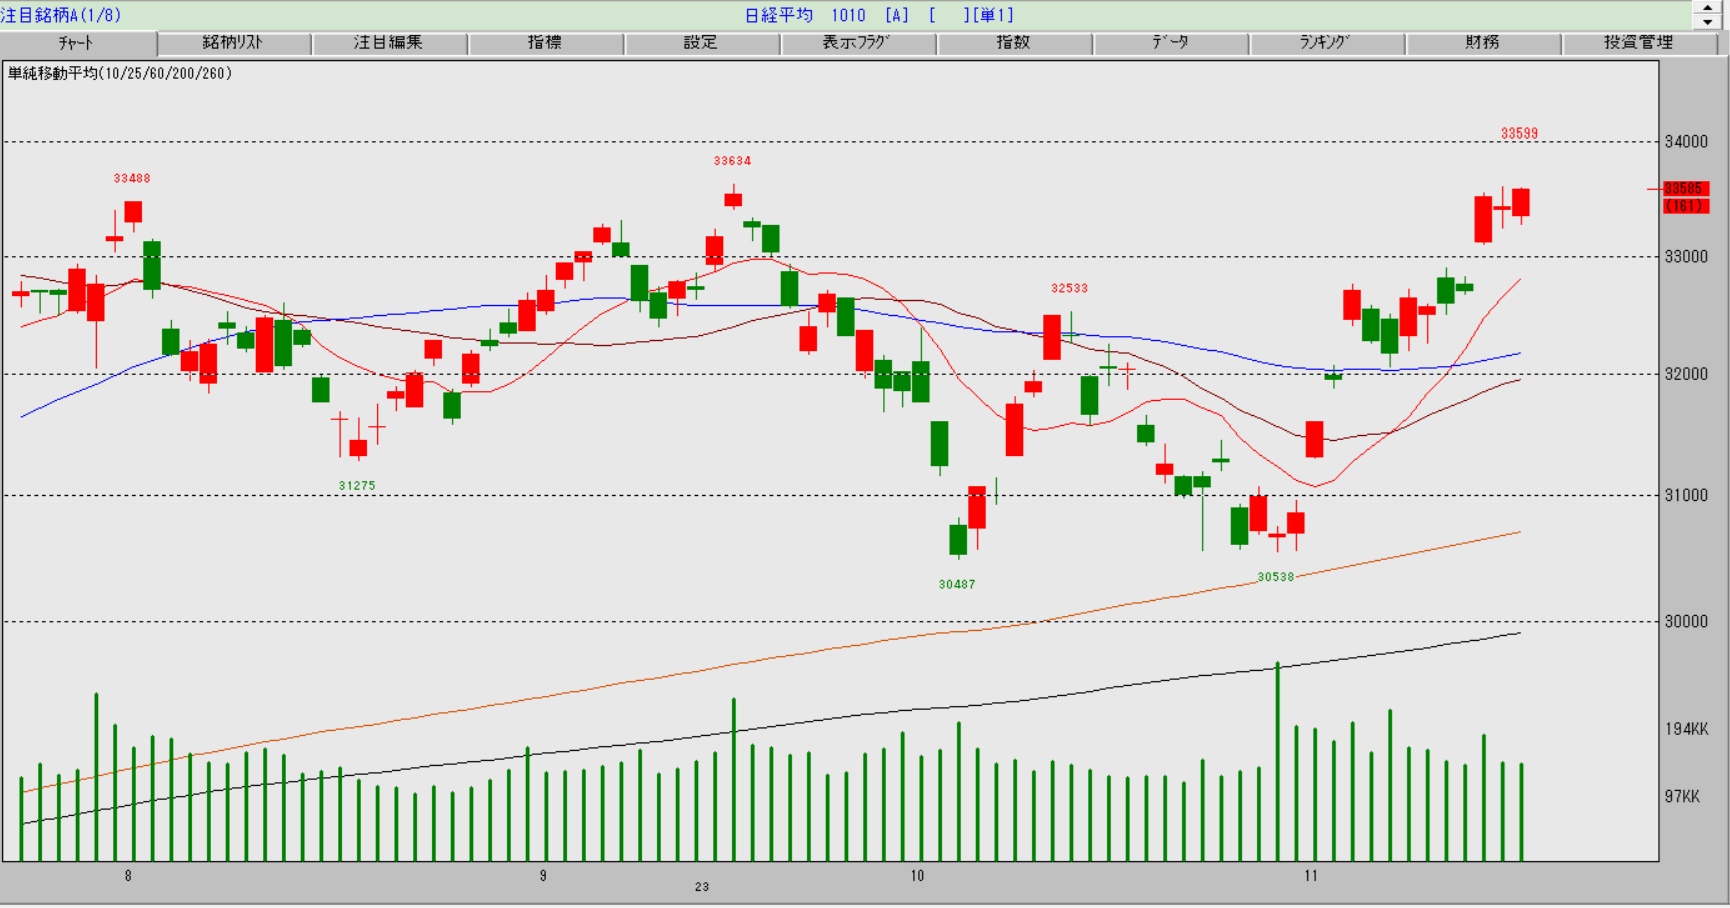Click the 33000 price axis label

pyautogui.click(x=1686, y=257)
